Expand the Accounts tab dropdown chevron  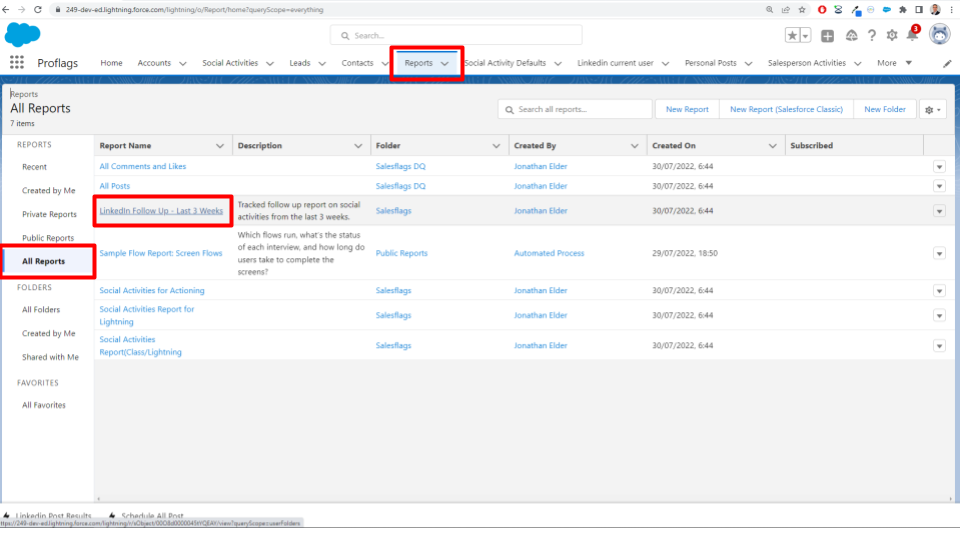tap(182, 64)
